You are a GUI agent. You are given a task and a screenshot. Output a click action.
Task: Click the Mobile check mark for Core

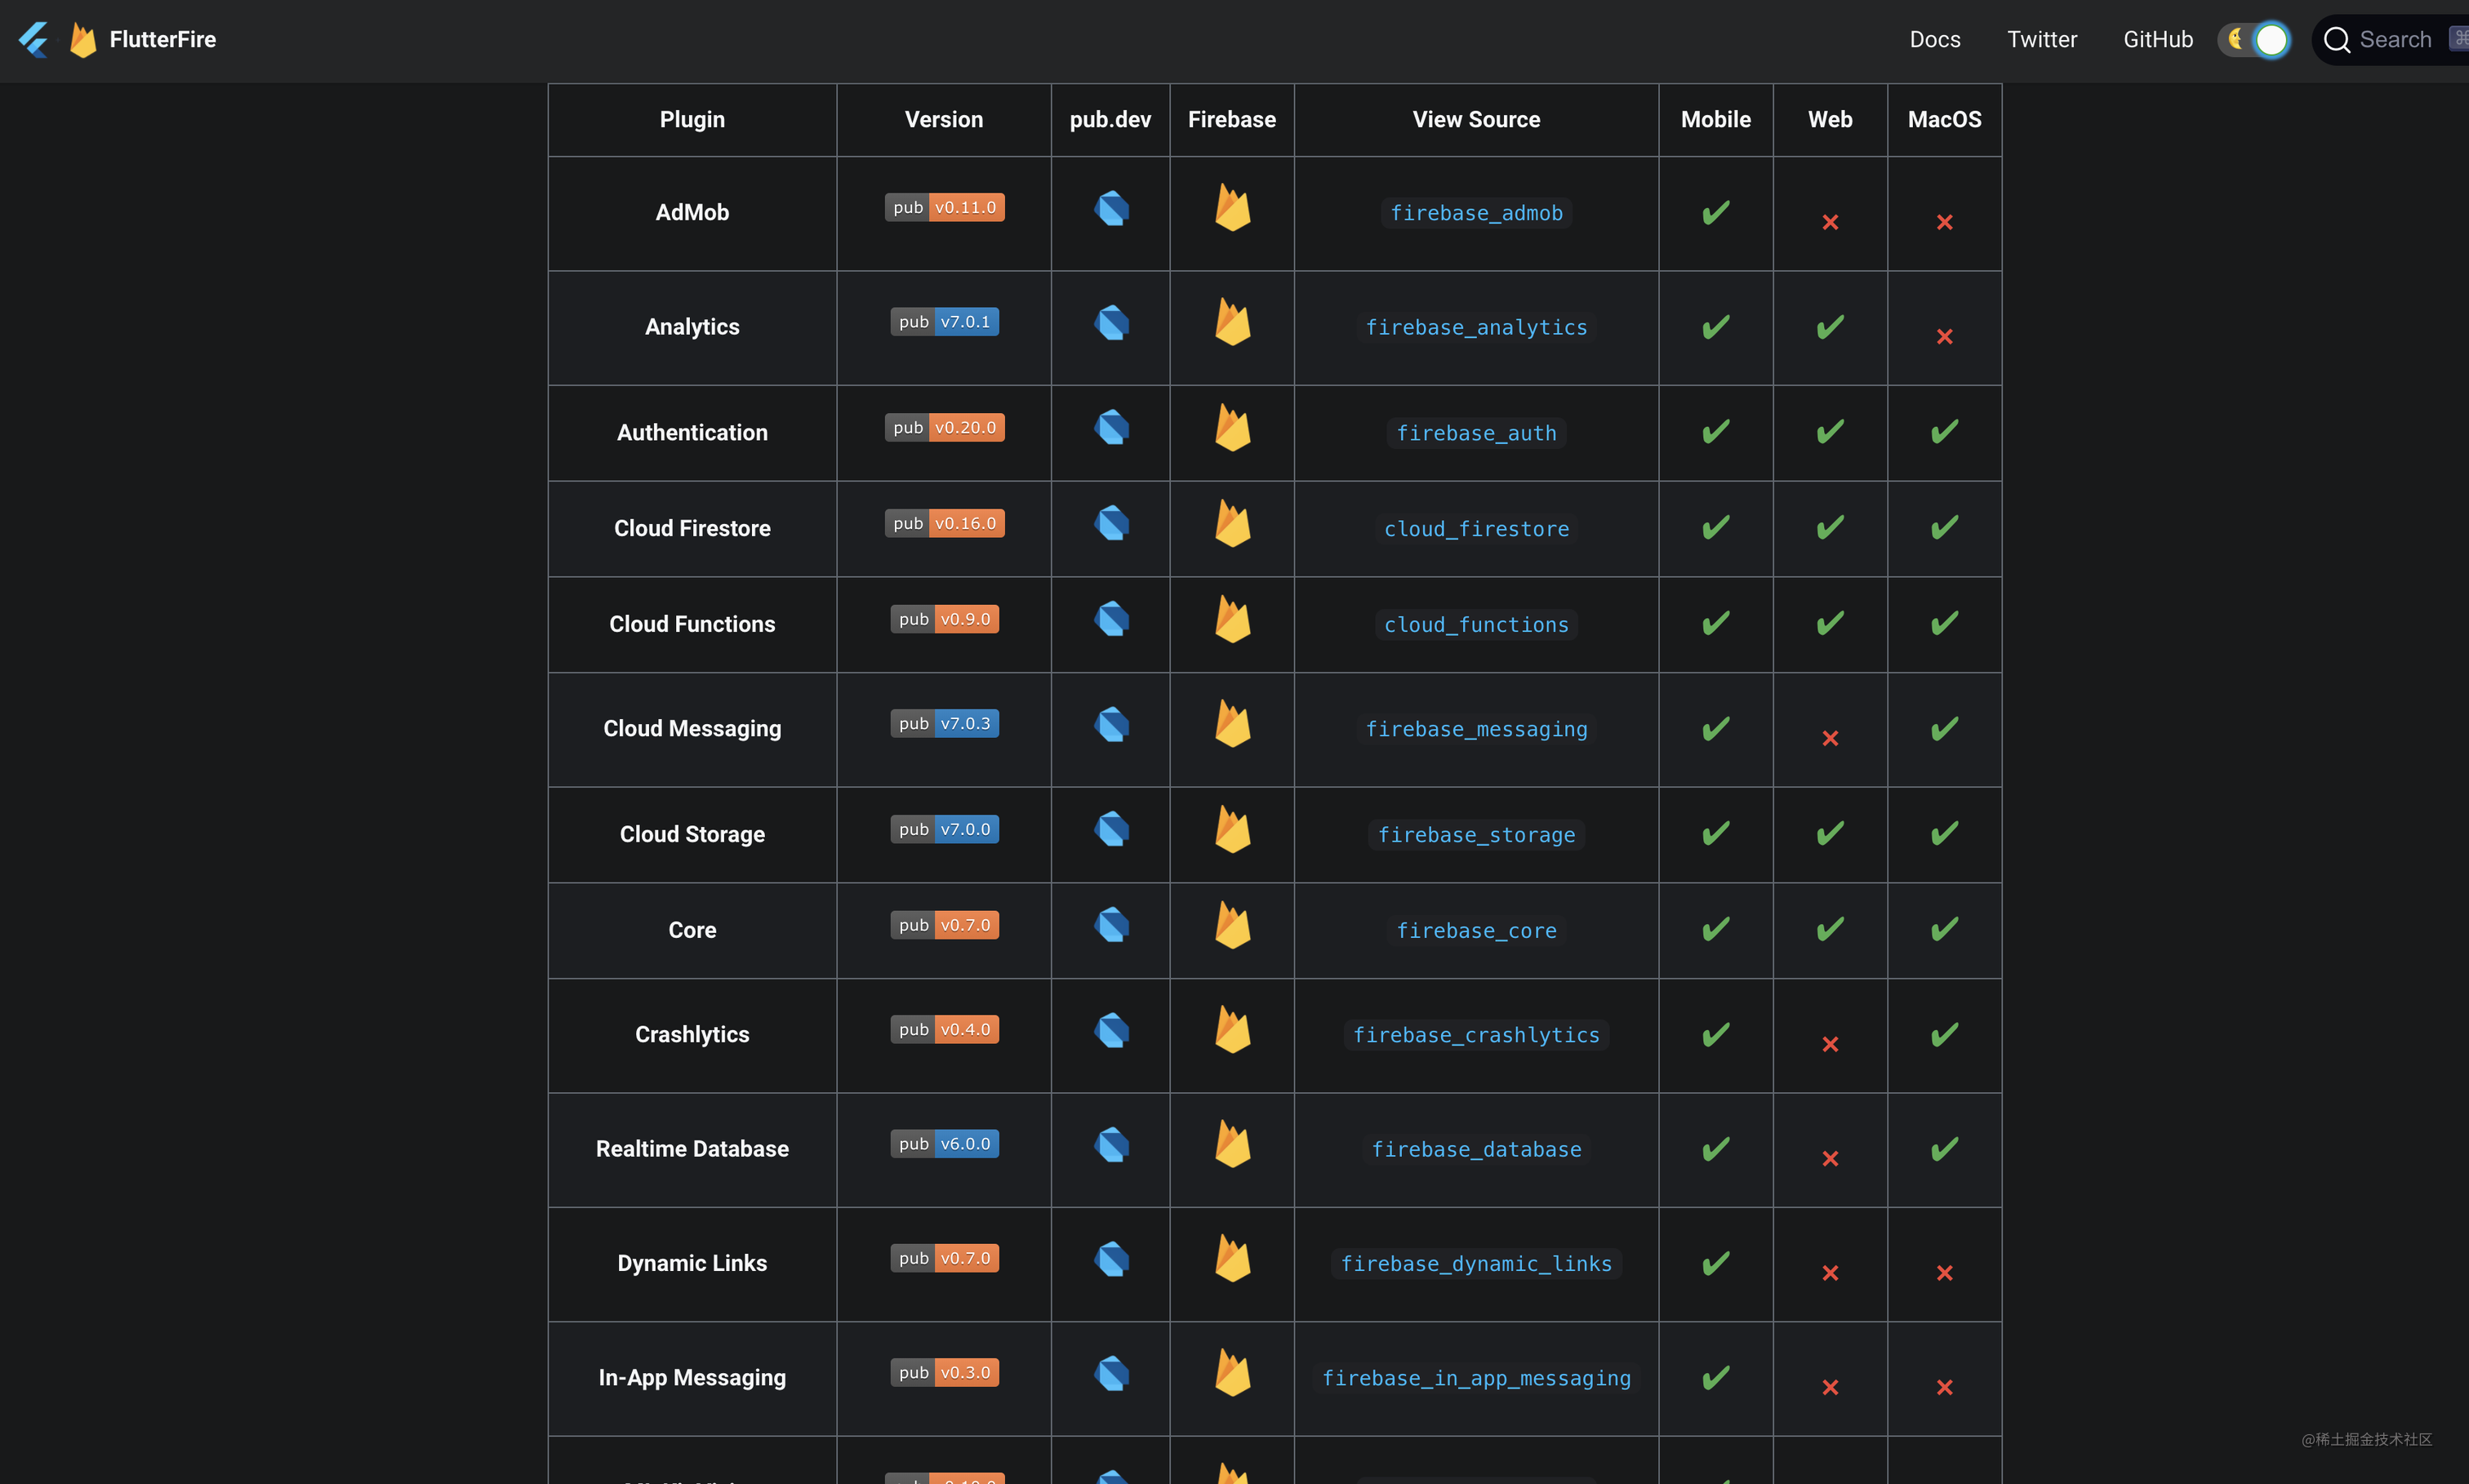point(1716,929)
